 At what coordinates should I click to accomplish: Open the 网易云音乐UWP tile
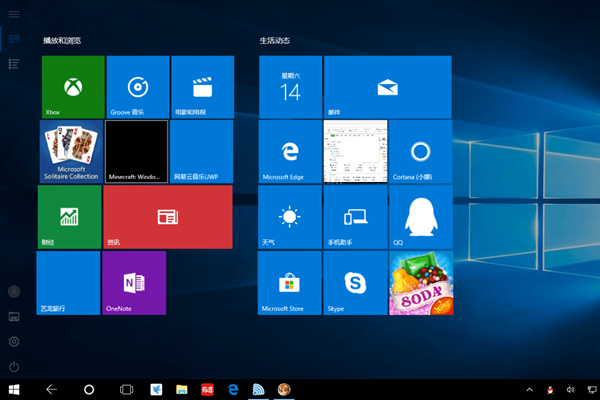pos(201,152)
